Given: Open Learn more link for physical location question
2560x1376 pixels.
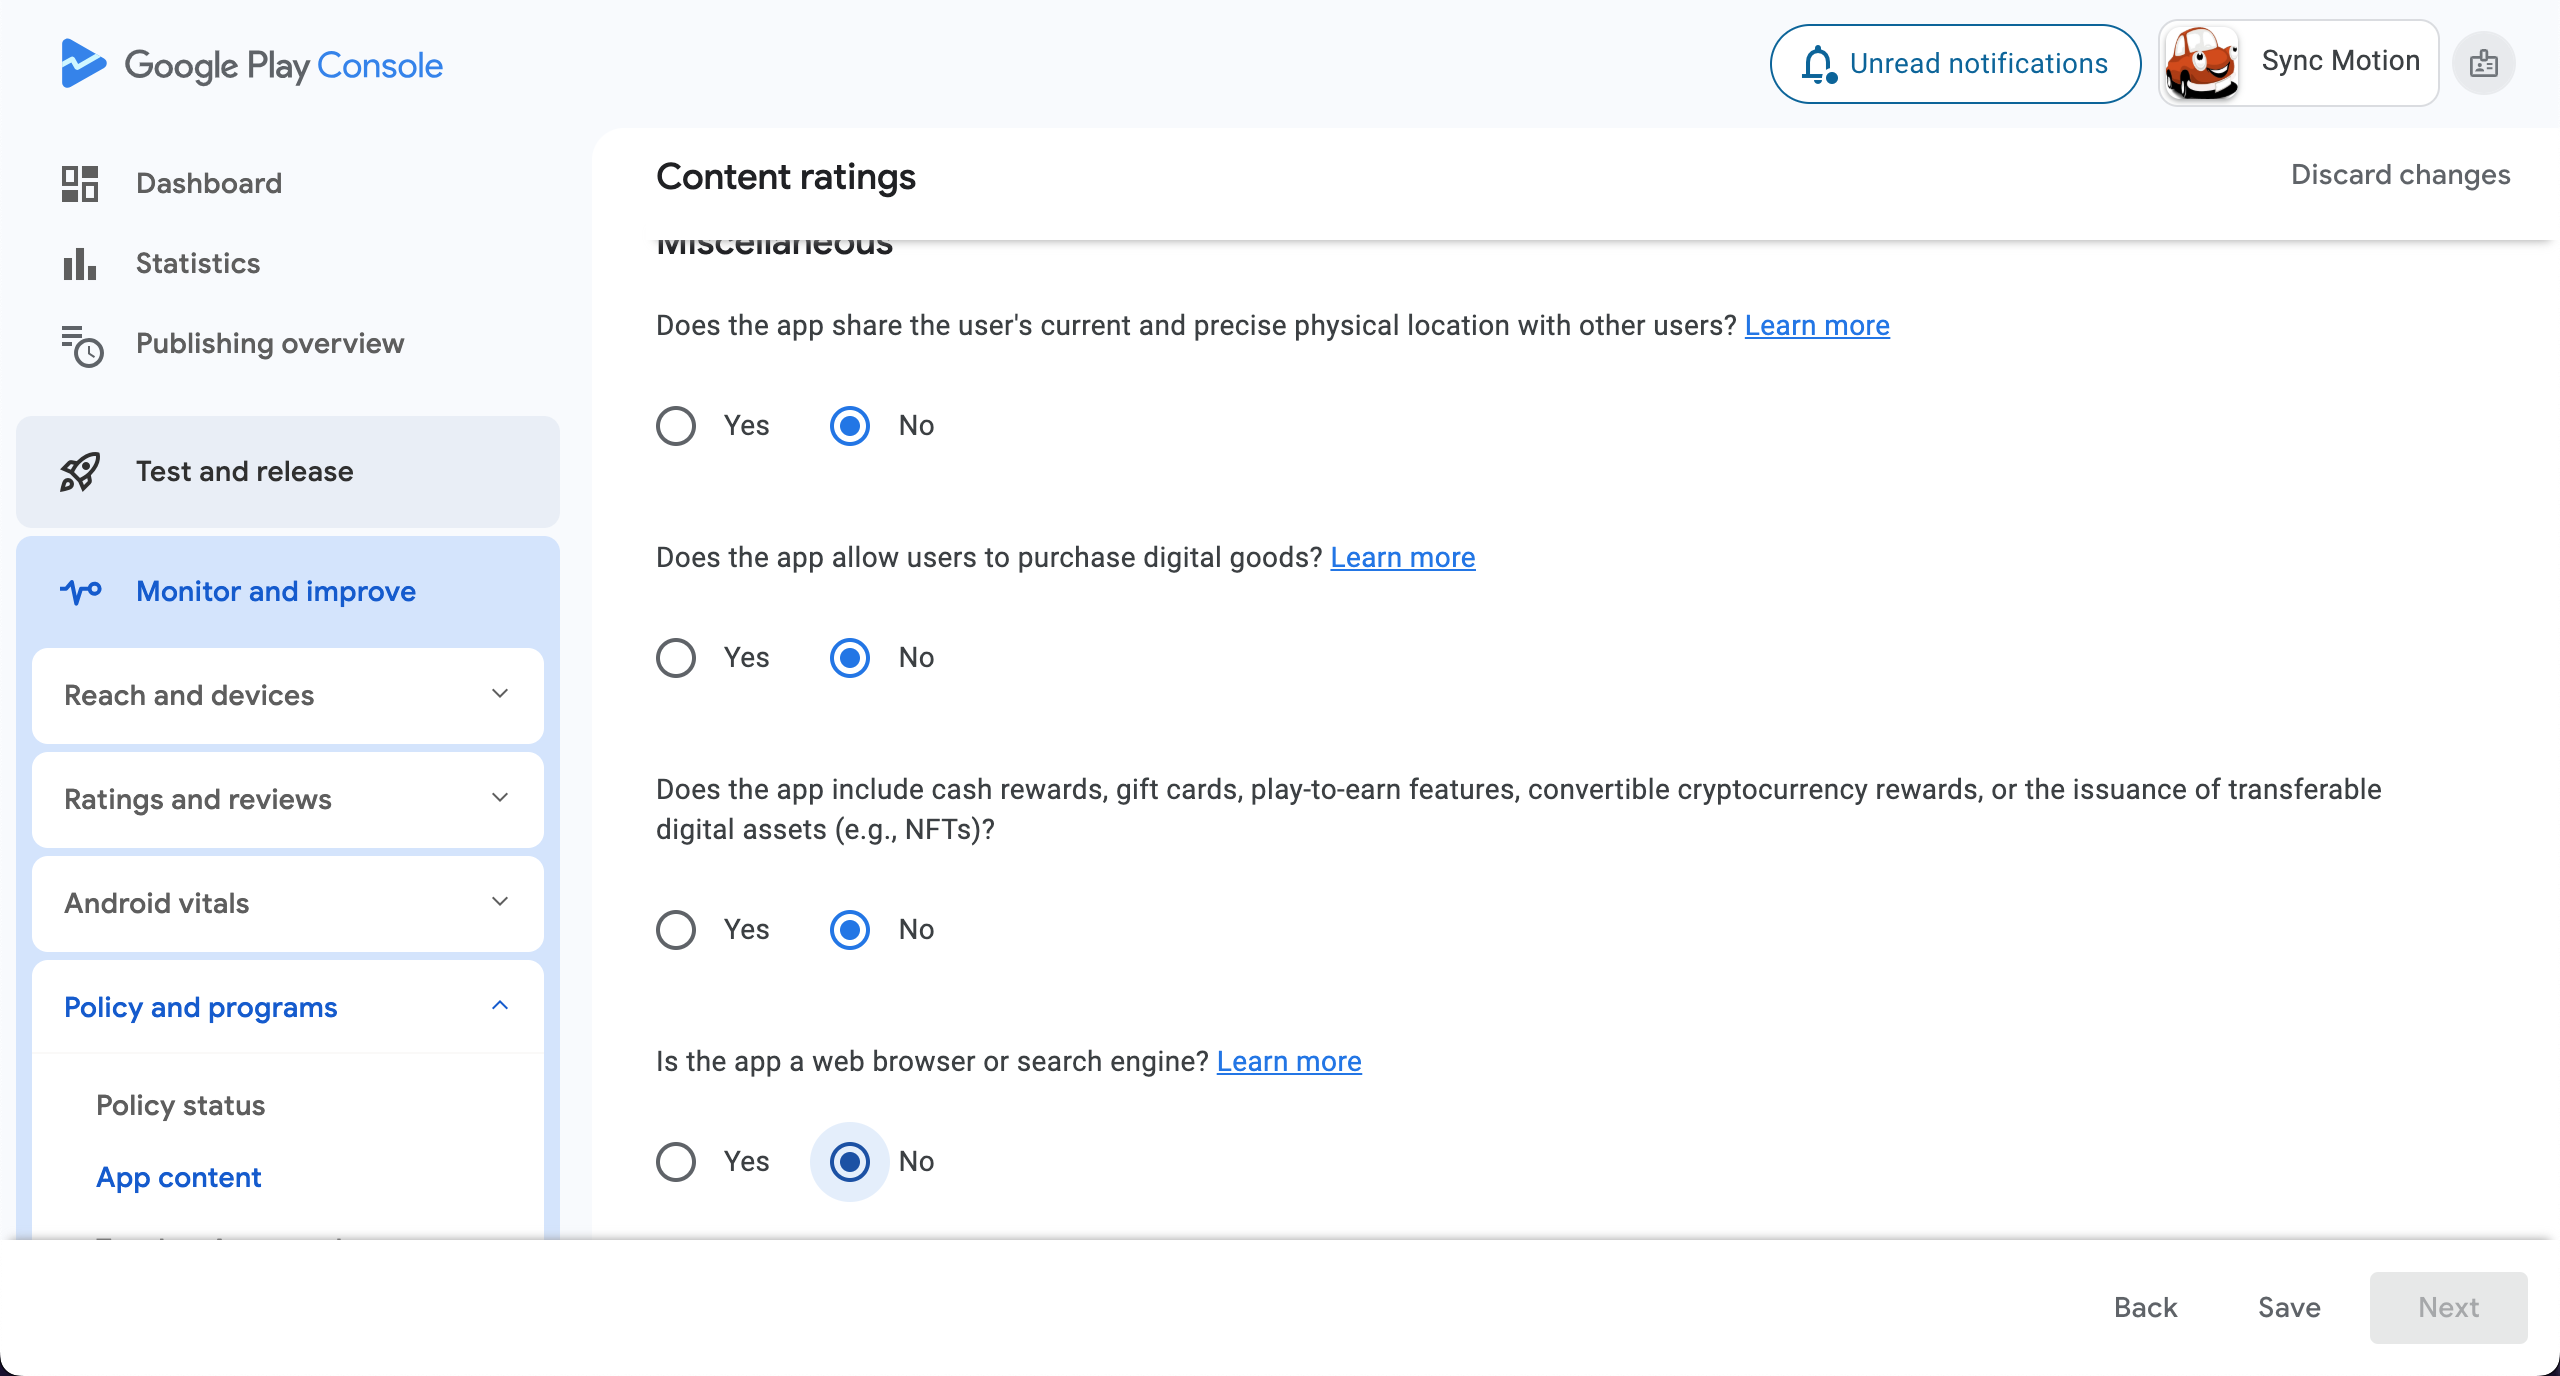Looking at the screenshot, I should pos(1817,326).
